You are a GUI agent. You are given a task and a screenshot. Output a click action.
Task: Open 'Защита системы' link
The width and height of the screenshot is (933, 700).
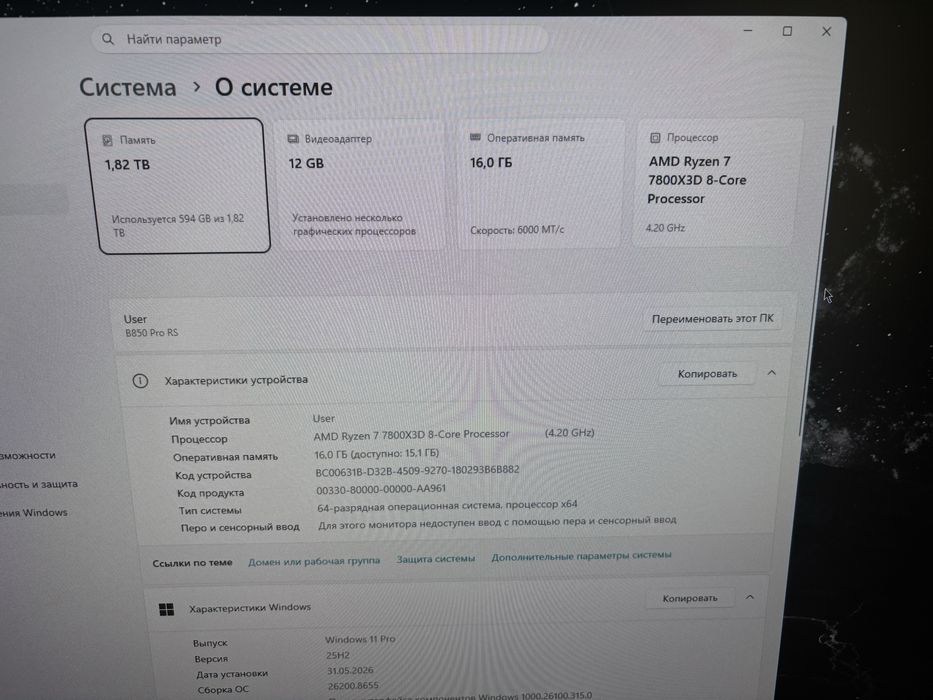tap(436, 559)
